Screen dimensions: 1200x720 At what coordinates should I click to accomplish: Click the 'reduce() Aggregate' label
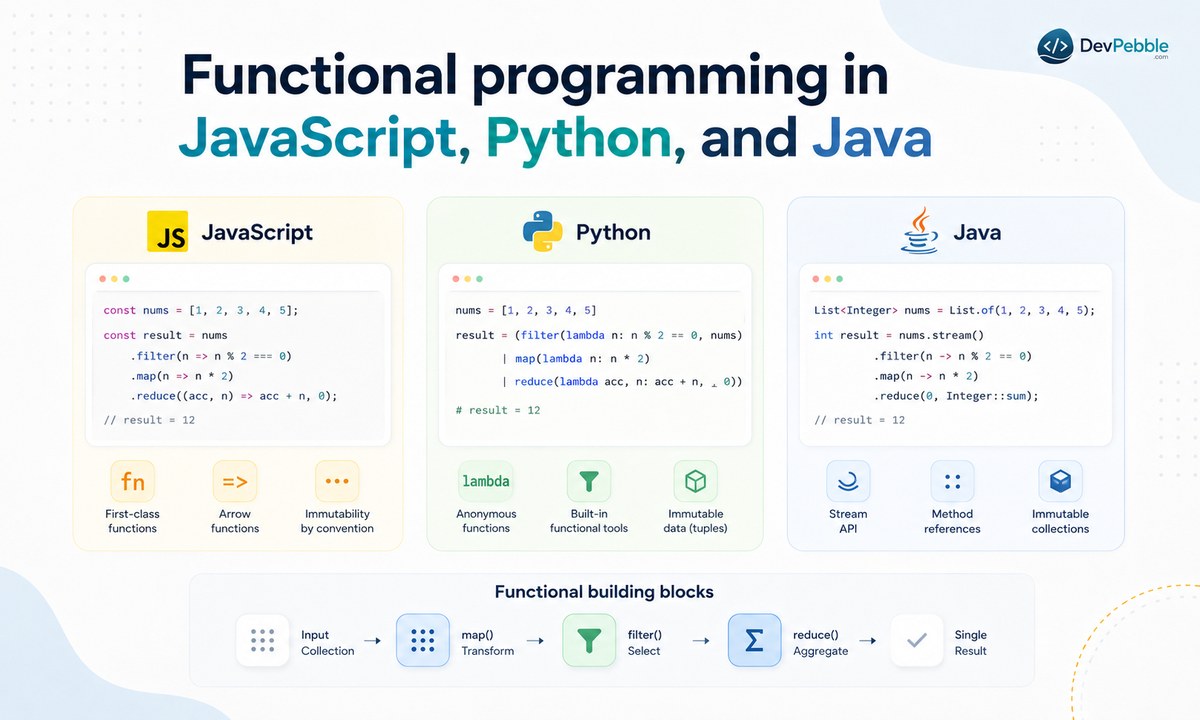tap(820, 643)
